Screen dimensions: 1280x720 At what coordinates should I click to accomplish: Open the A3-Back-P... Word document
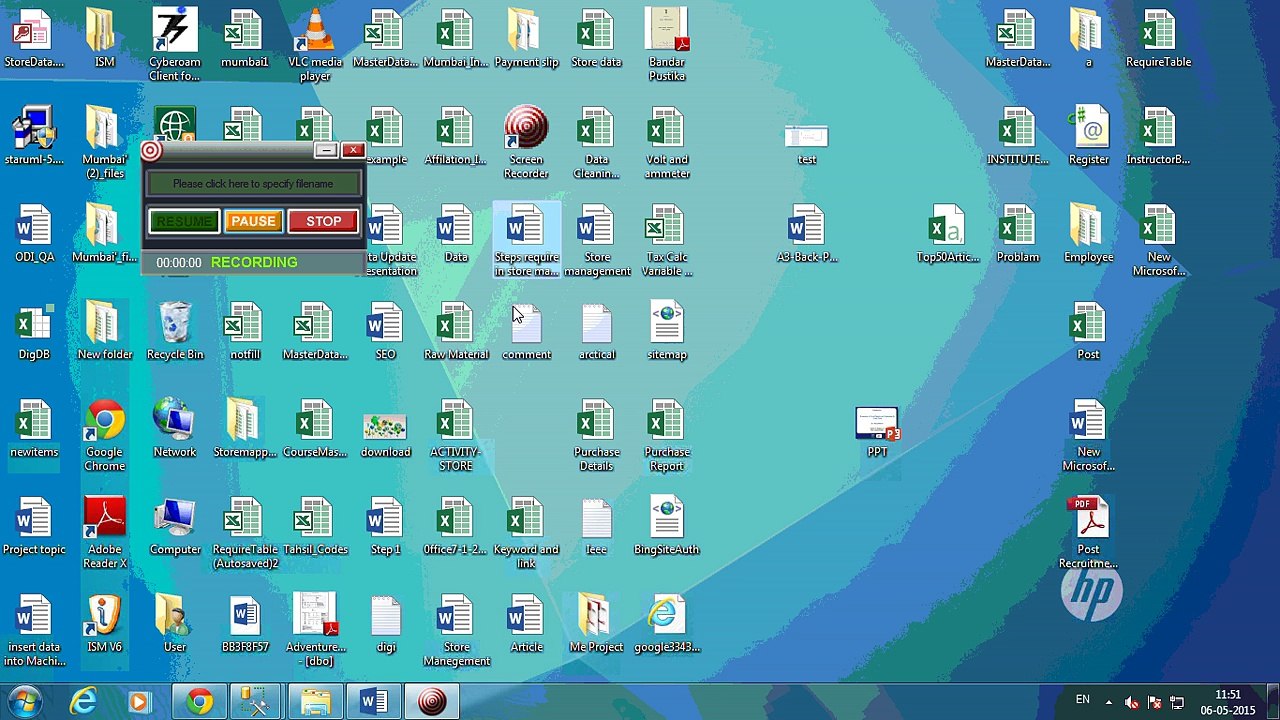click(x=807, y=234)
